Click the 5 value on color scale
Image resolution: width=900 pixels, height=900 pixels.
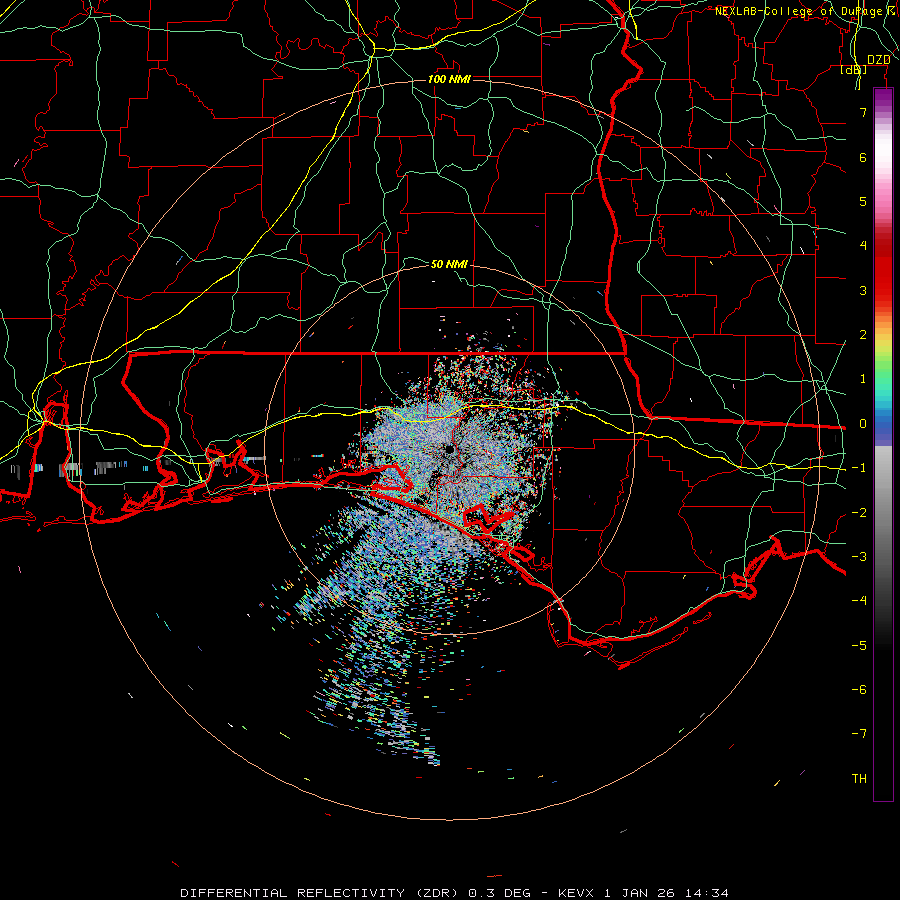point(863,201)
